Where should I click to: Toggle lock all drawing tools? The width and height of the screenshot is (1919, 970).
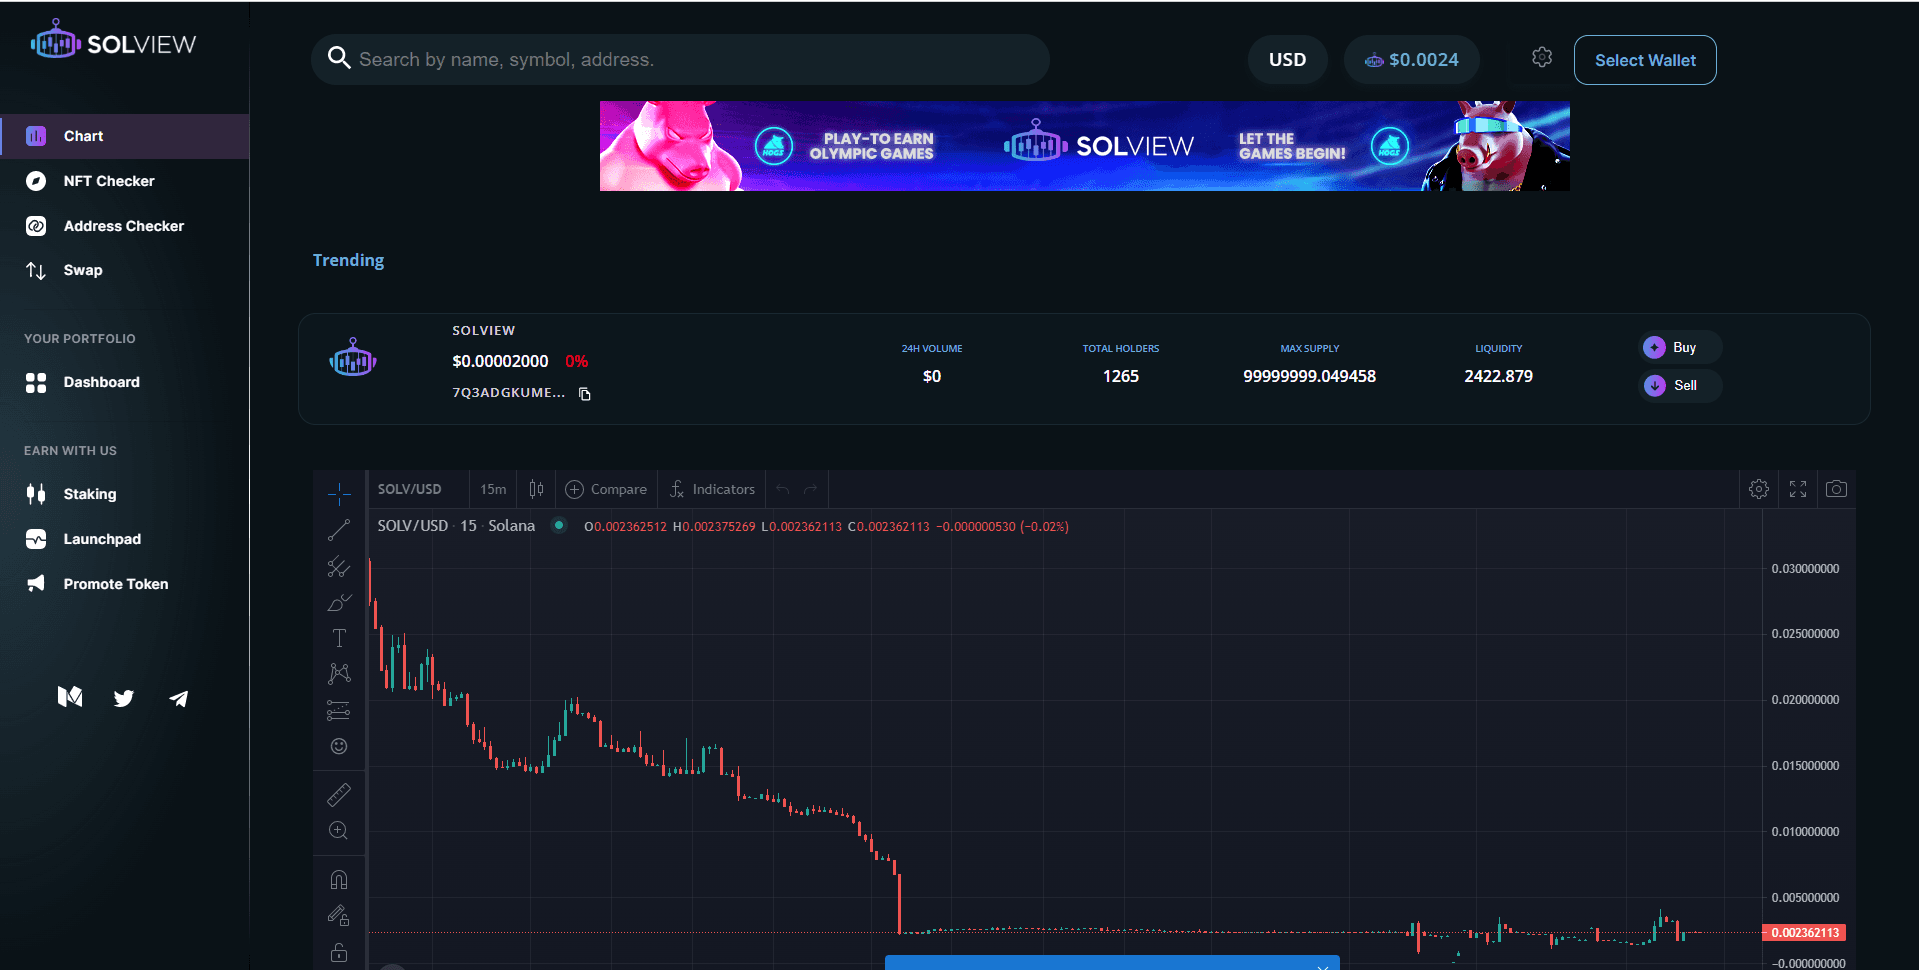click(339, 952)
